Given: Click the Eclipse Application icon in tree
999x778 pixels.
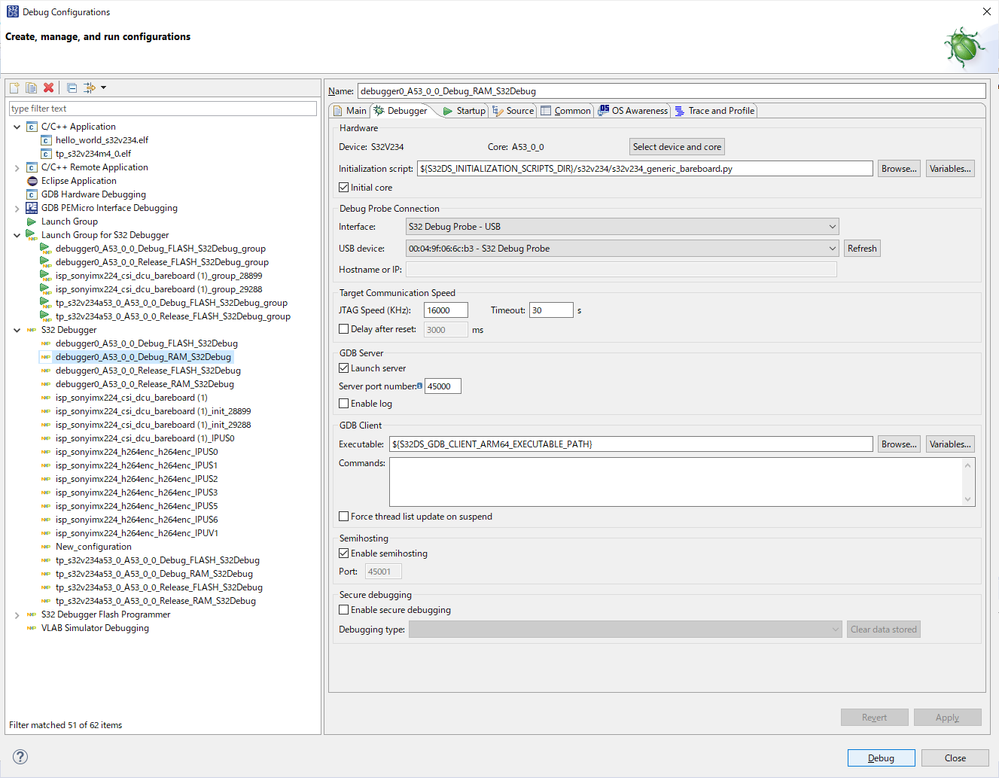Looking at the screenshot, I should (x=32, y=181).
